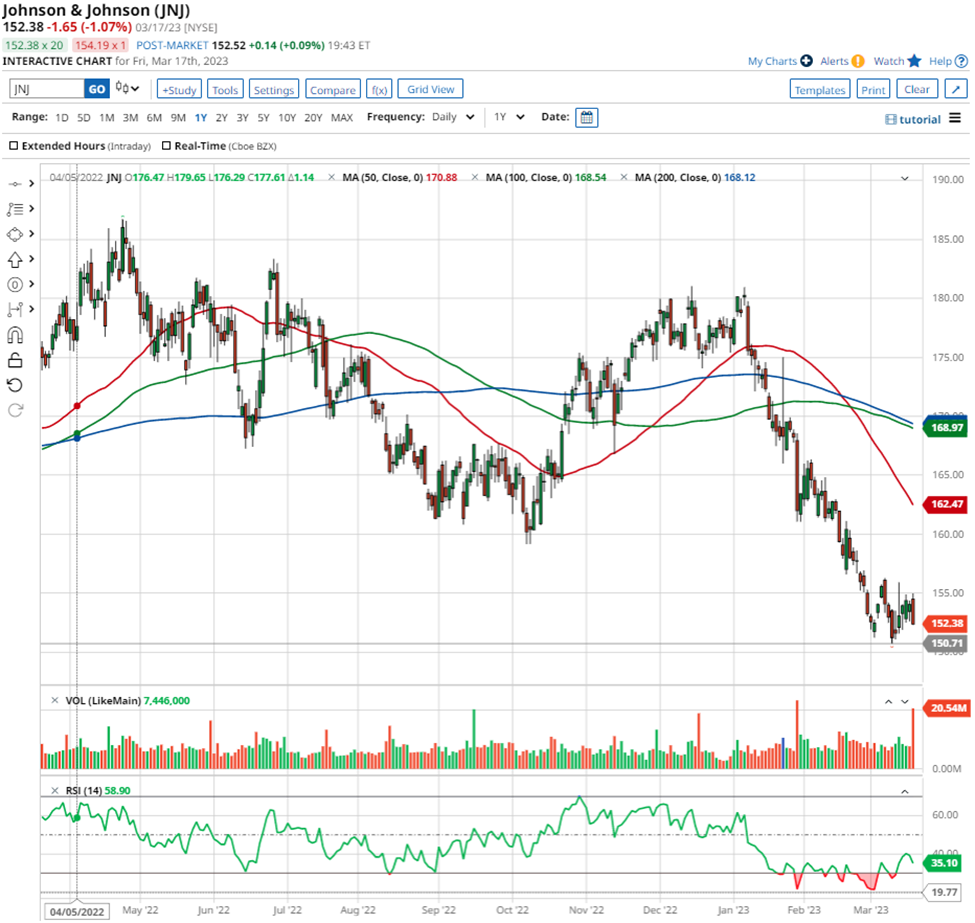The image size is (975, 923).
Task: Toggle the magnet snap tool
Action: 15,335
